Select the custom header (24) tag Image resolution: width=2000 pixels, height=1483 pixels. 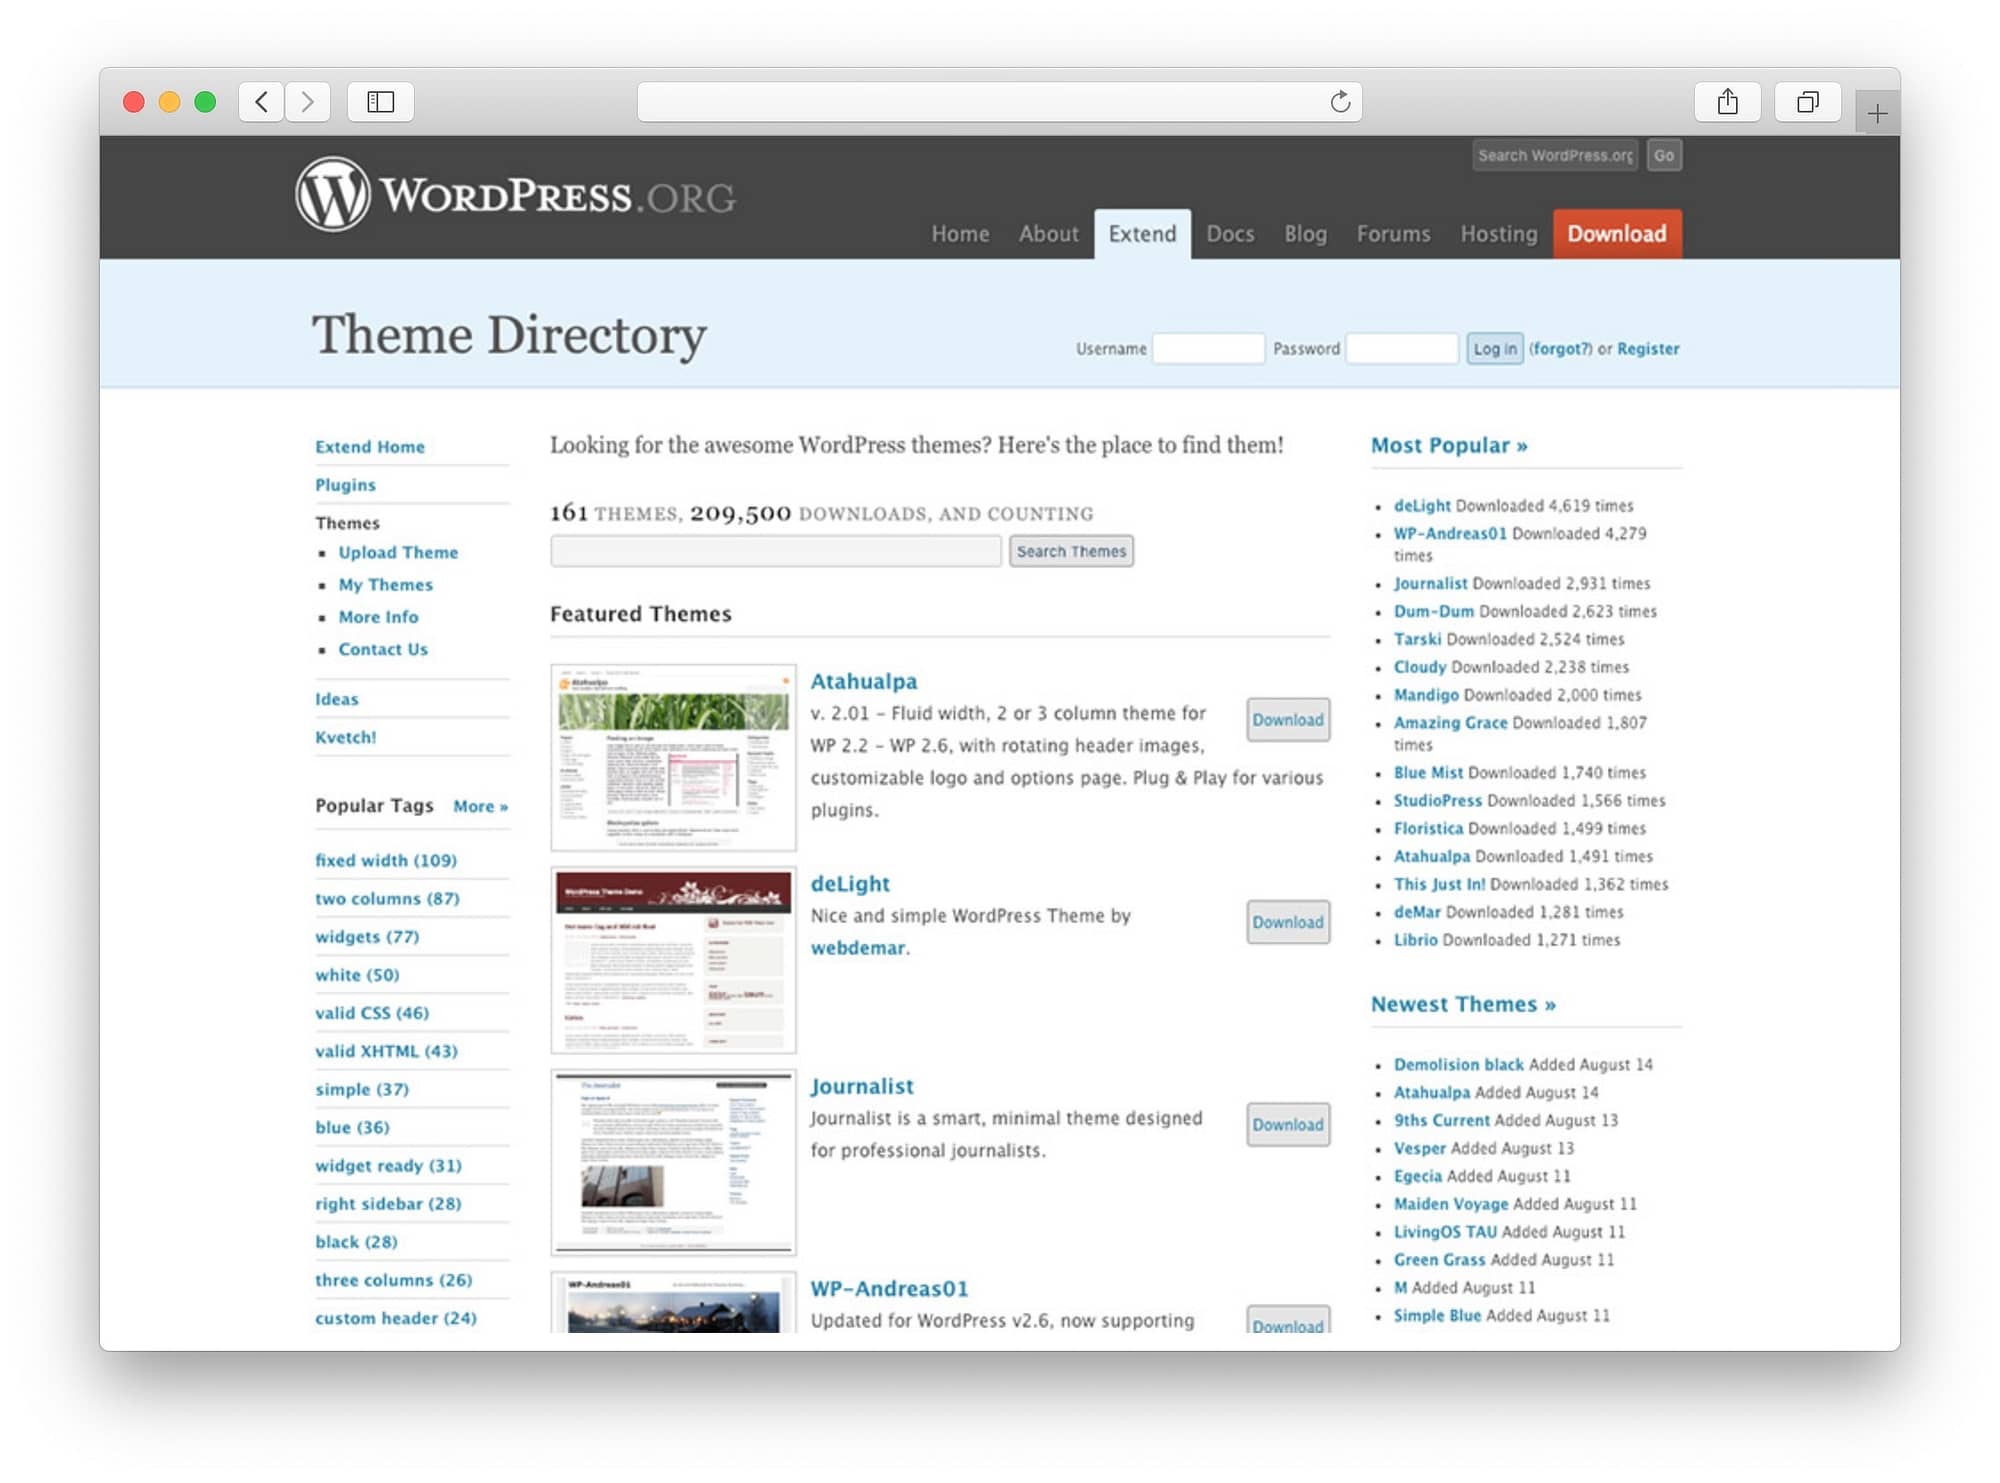pos(396,1318)
